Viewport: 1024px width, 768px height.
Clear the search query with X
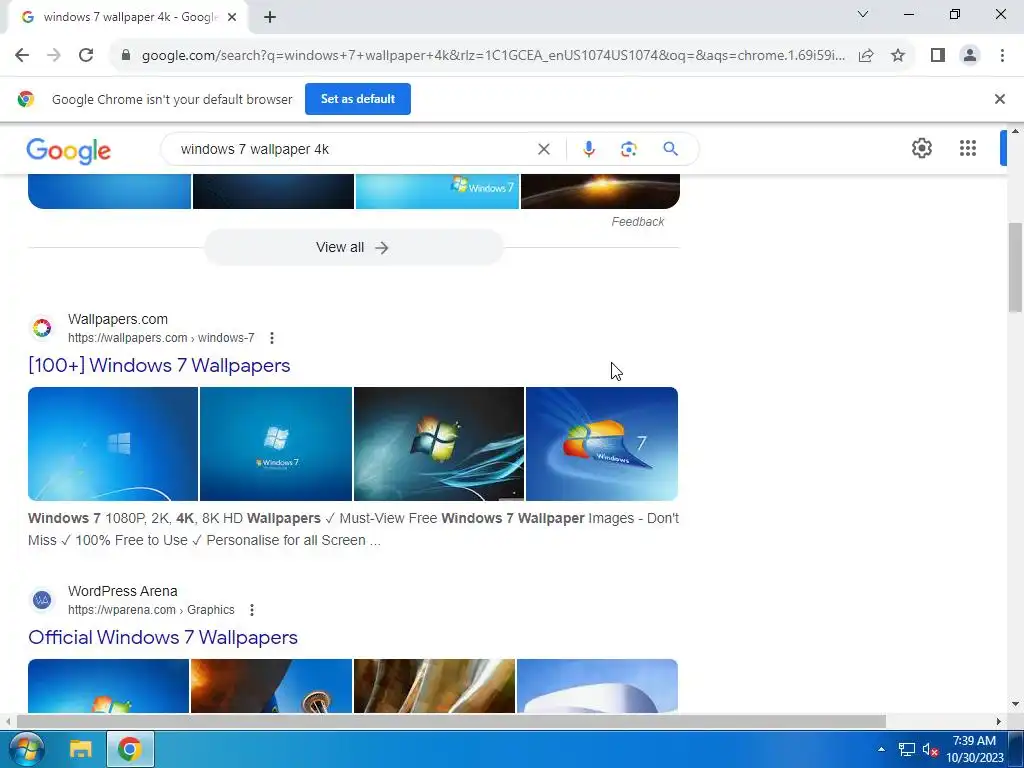543,150
